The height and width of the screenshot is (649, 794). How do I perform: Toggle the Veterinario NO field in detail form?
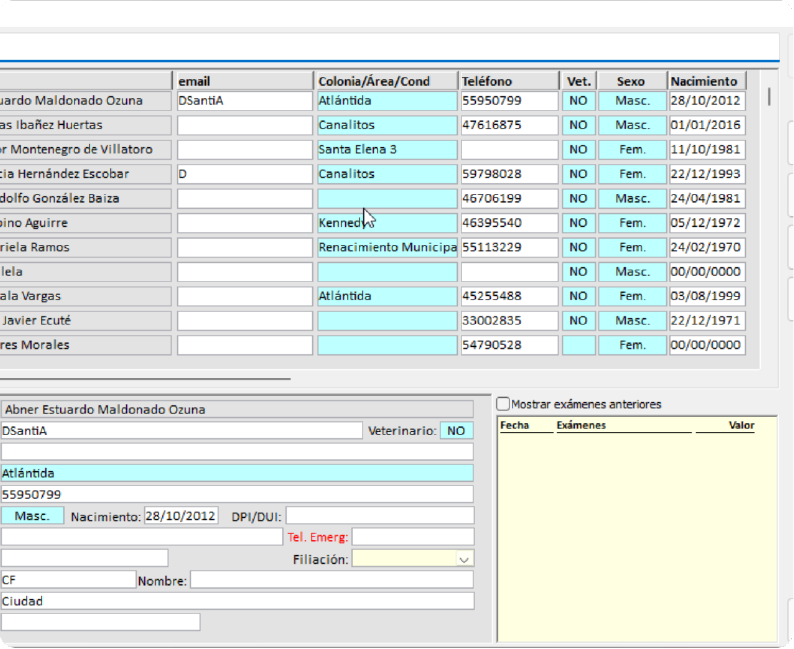point(456,430)
